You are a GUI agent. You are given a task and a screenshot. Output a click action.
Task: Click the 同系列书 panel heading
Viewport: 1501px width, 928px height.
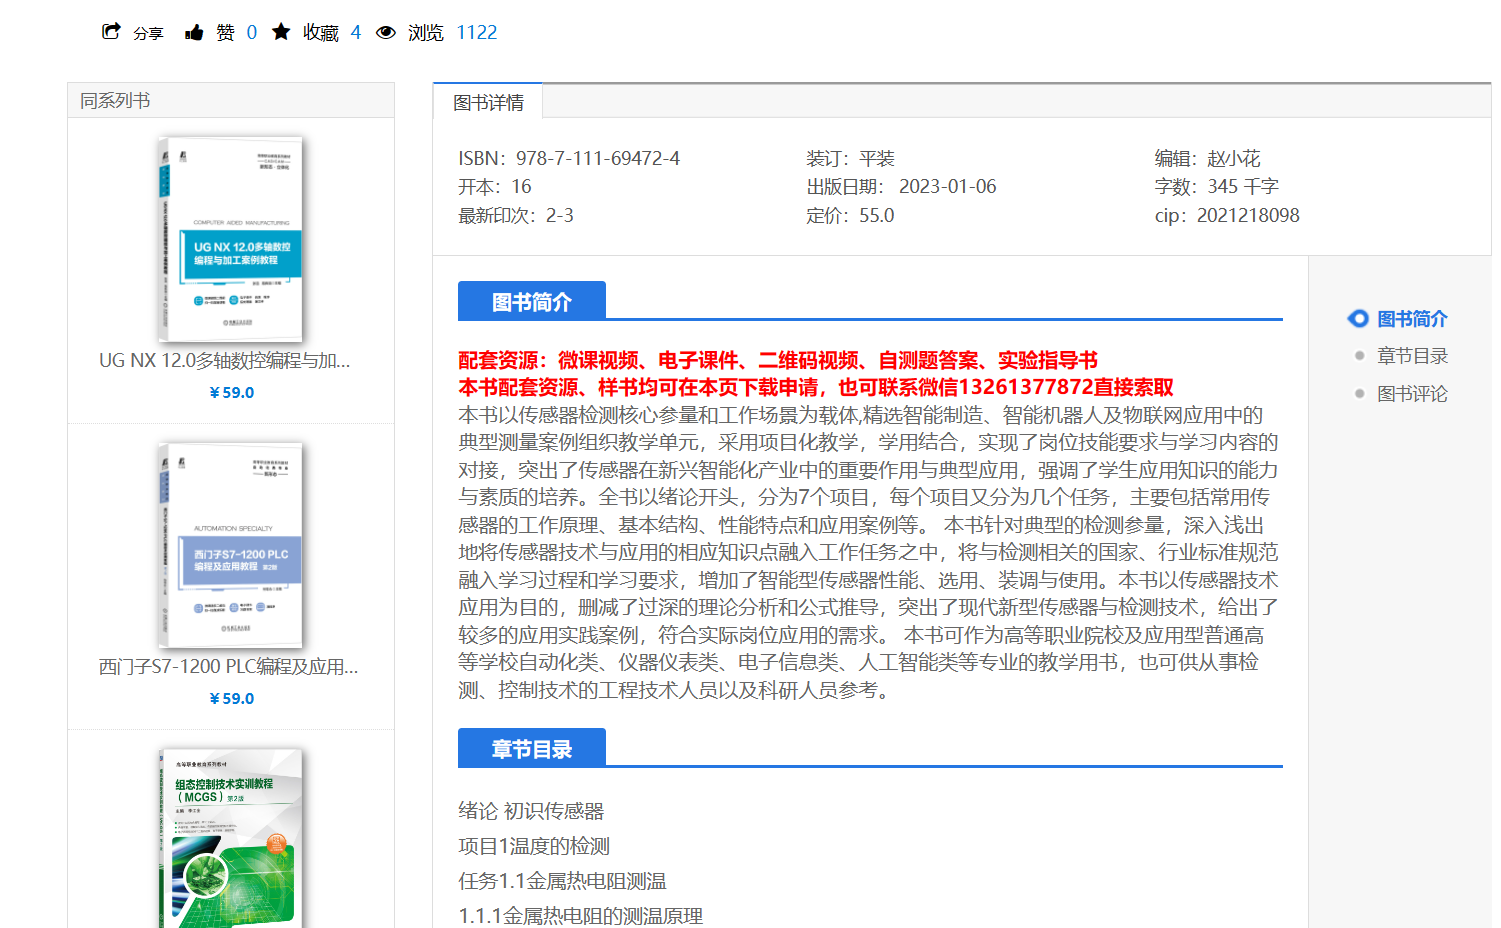point(115,101)
